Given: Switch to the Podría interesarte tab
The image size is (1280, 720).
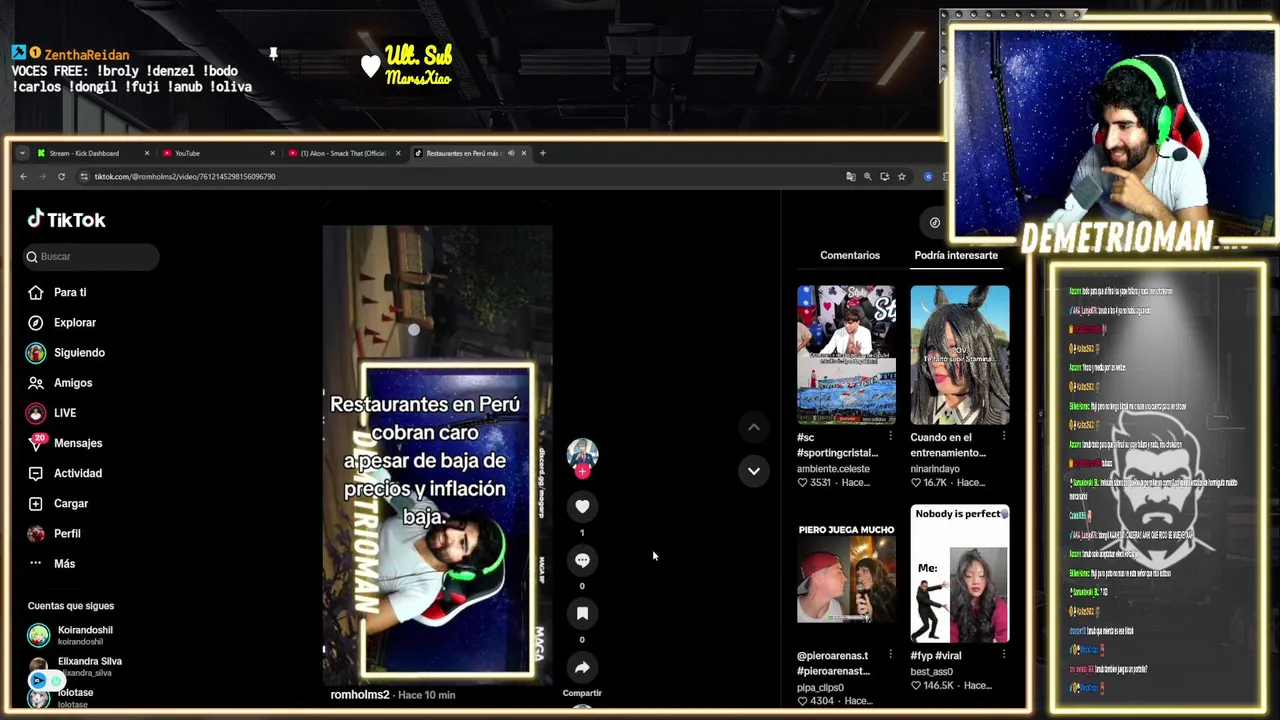Looking at the screenshot, I should [x=956, y=255].
